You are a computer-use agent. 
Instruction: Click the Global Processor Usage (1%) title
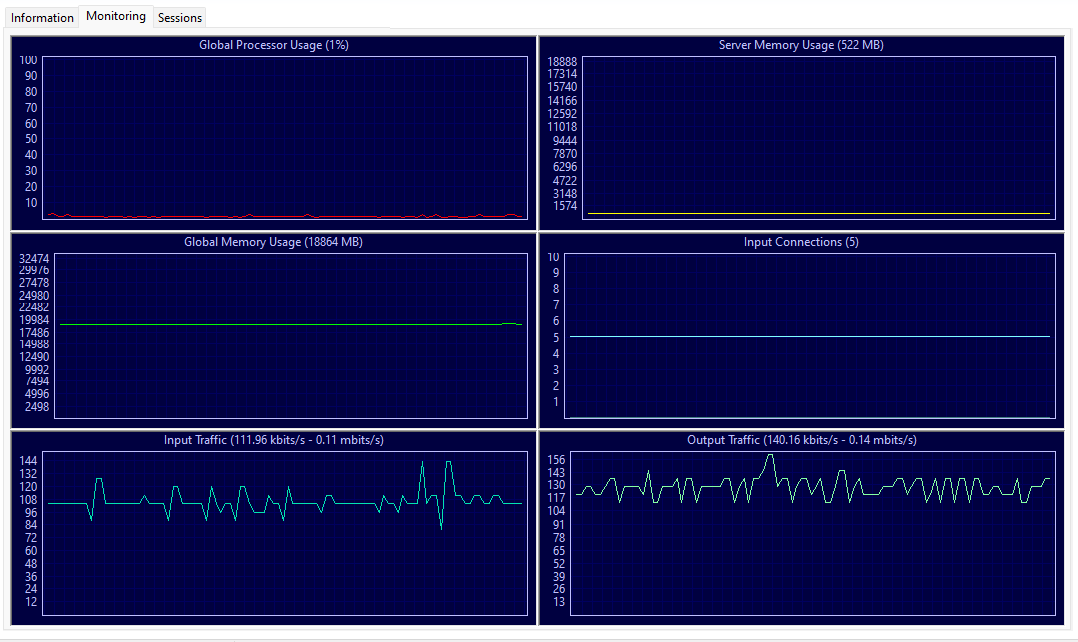pyautogui.click(x=273, y=44)
